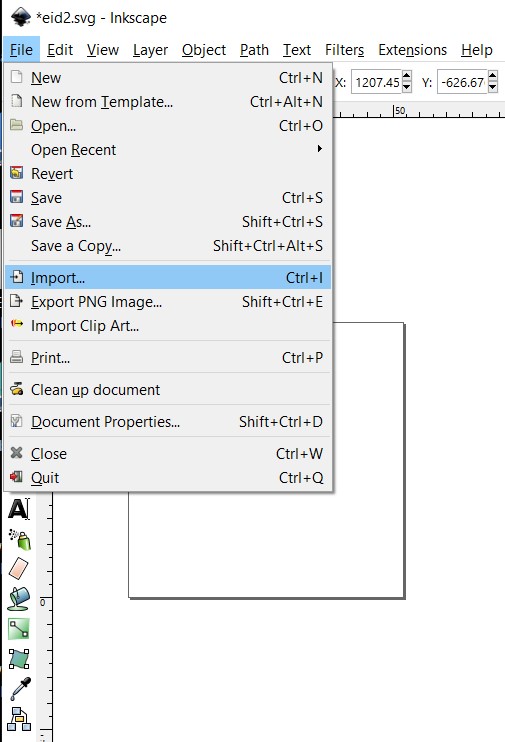Select the Spray tool icon
Image resolution: width=505 pixels, height=742 pixels.
coord(19,539)
